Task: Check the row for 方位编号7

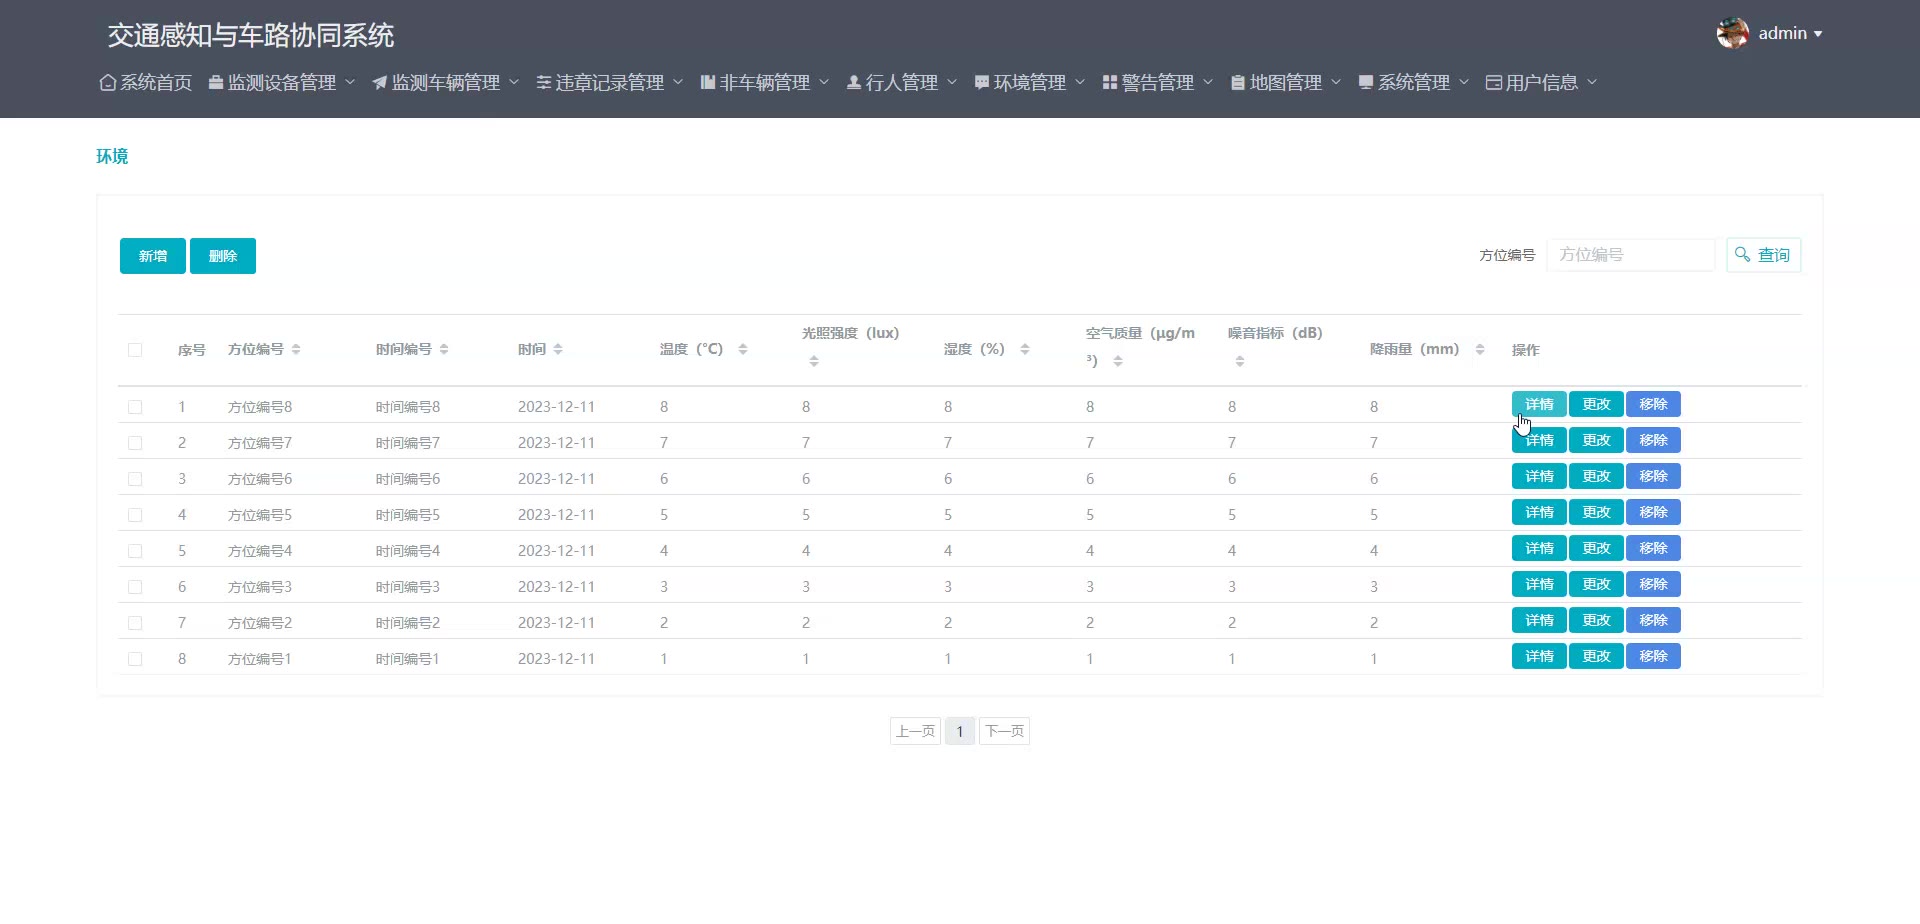Action: click(x=135, y=443)
